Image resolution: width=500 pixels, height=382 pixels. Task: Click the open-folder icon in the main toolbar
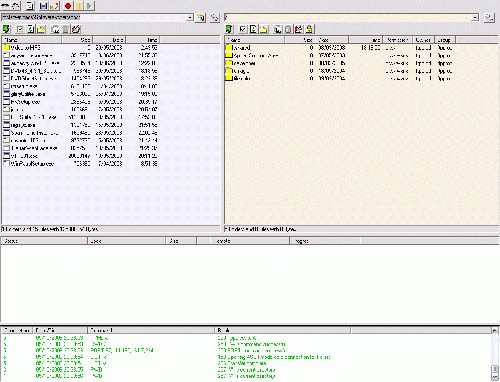click(x=54, y=6)
